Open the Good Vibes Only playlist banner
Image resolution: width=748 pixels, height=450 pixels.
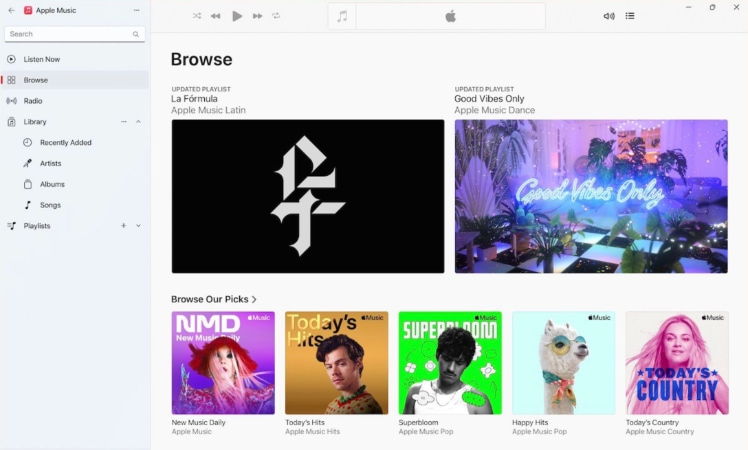tap(591, 196)
